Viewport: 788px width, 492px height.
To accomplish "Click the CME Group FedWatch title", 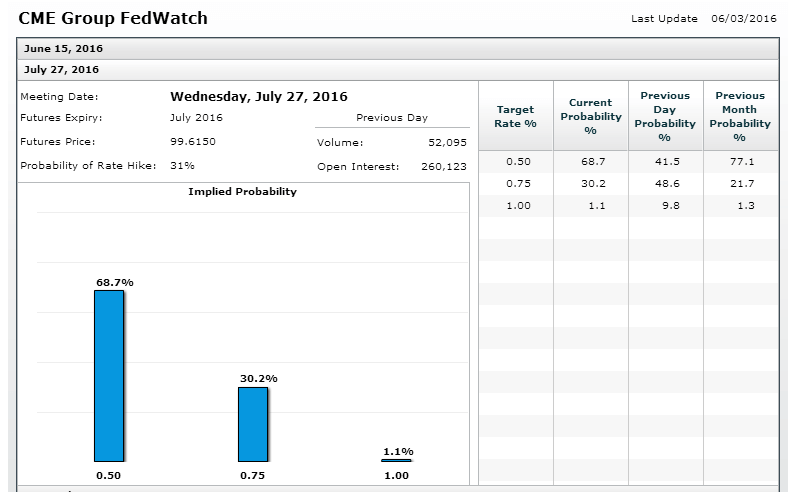I will [113, 18].
